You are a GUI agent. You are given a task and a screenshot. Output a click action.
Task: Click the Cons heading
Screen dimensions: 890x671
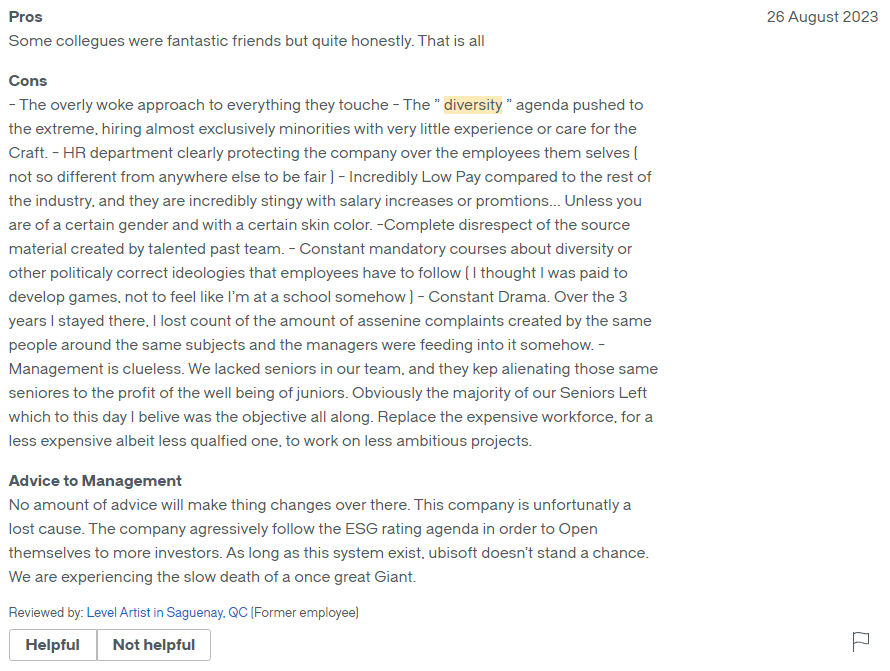click(x=28, y=81)
